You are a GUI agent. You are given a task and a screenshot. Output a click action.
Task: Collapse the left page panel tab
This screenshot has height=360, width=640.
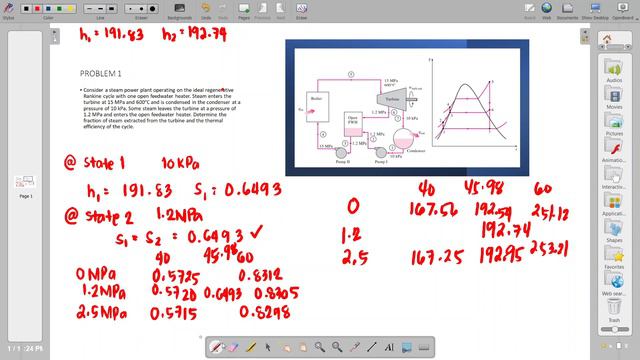click(x=54, y=36)
